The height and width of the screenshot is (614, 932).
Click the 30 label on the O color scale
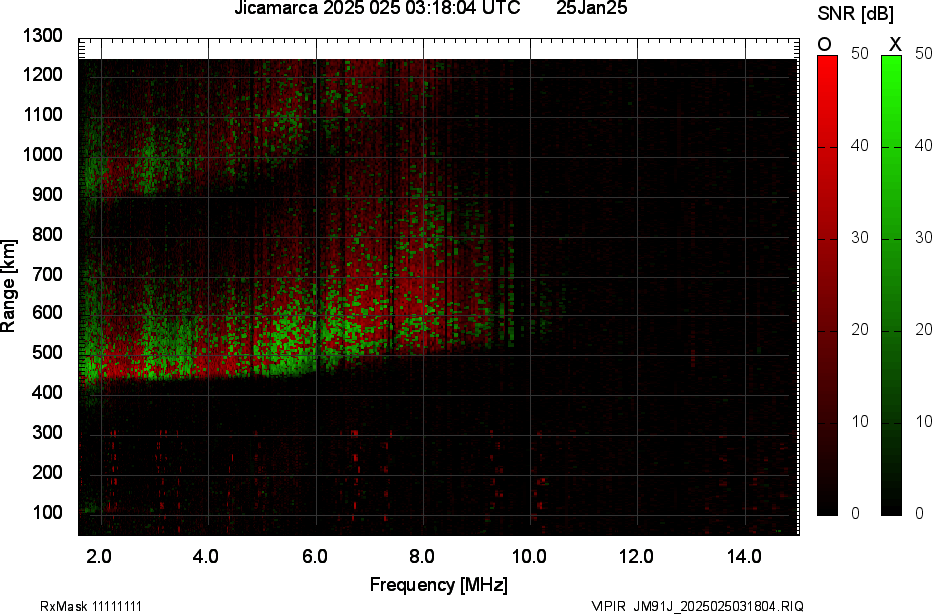tap(860, 237)
